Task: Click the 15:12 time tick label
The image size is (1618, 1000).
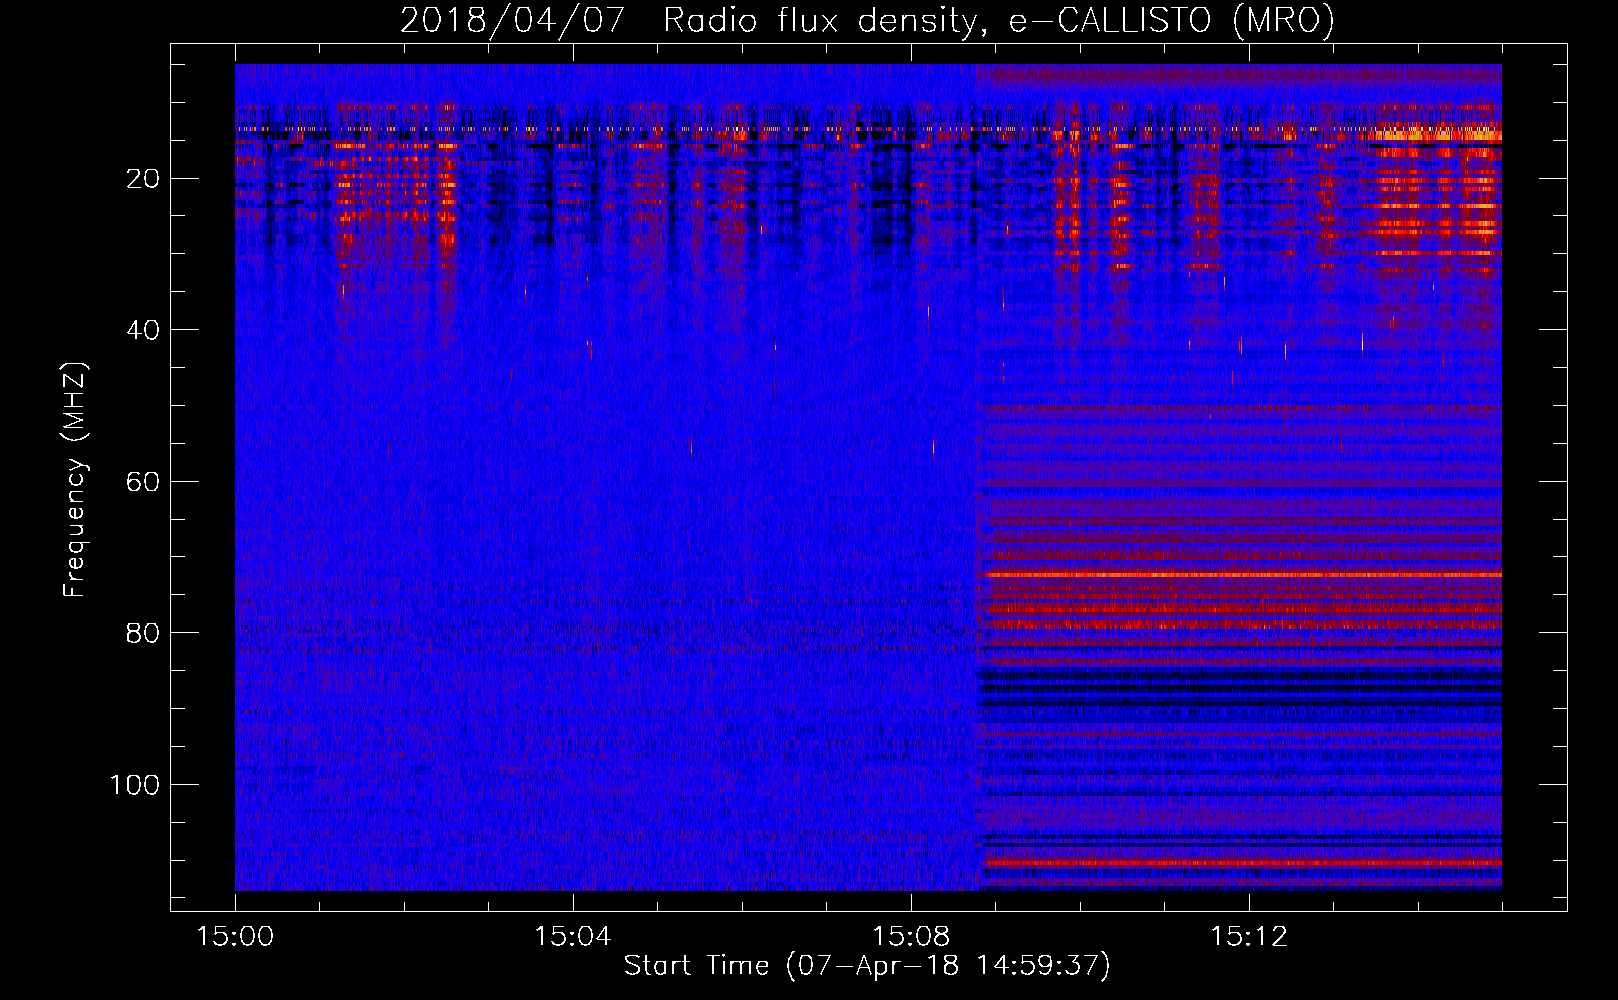Action: pyautogui.click(x=1249, y=937)
